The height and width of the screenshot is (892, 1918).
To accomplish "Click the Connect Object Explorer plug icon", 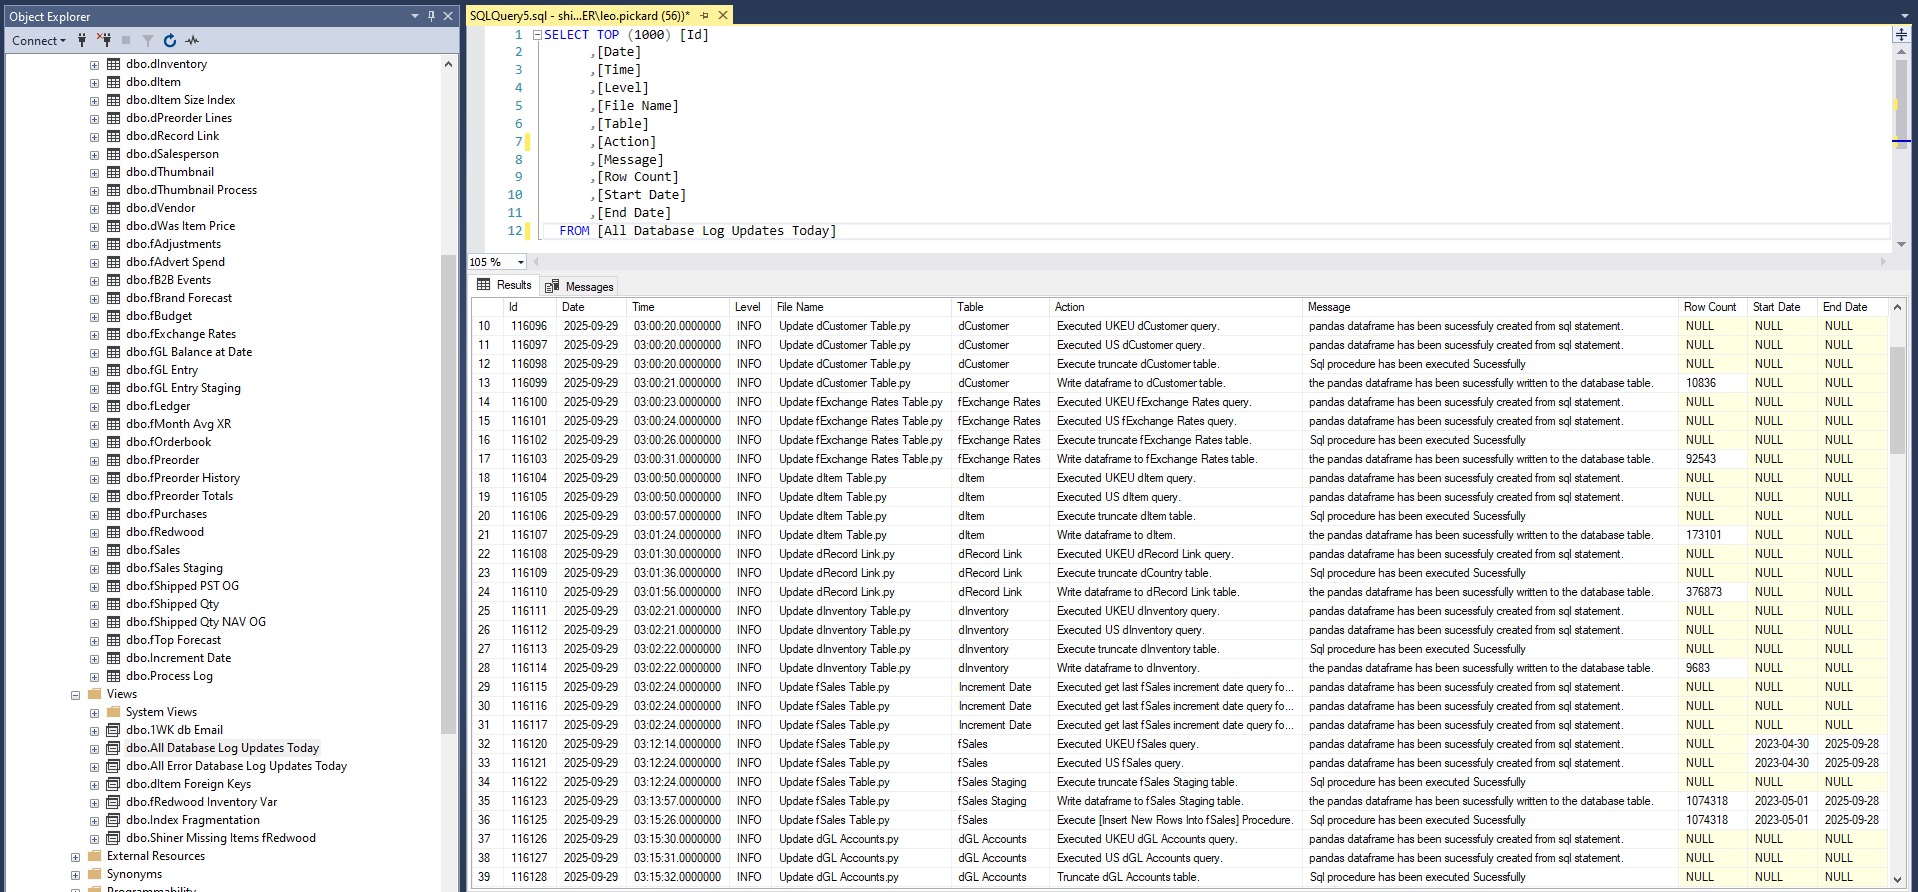I will (82, 40).
